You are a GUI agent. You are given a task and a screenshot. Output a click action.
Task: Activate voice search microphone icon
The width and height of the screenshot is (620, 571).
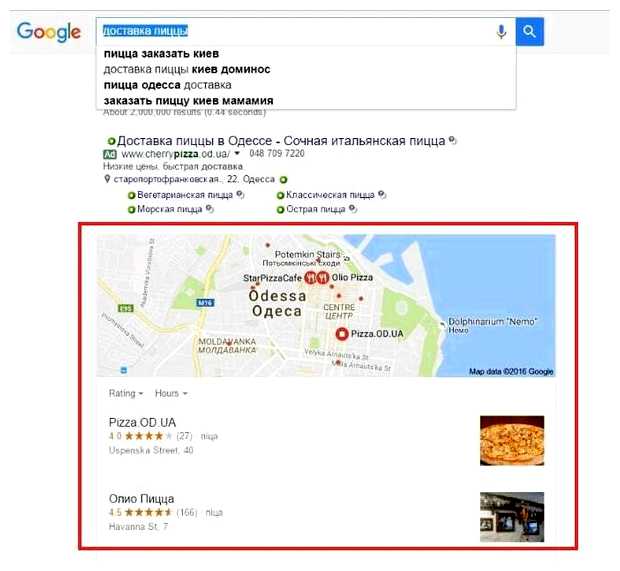pyautogui.click(x=501, y=31)
